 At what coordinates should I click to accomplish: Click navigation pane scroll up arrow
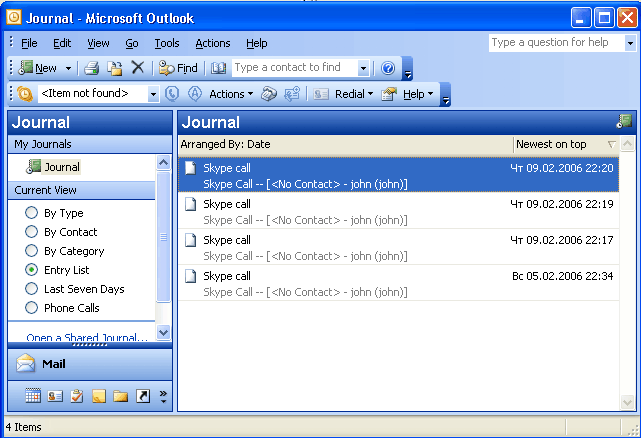pos(164,163)
